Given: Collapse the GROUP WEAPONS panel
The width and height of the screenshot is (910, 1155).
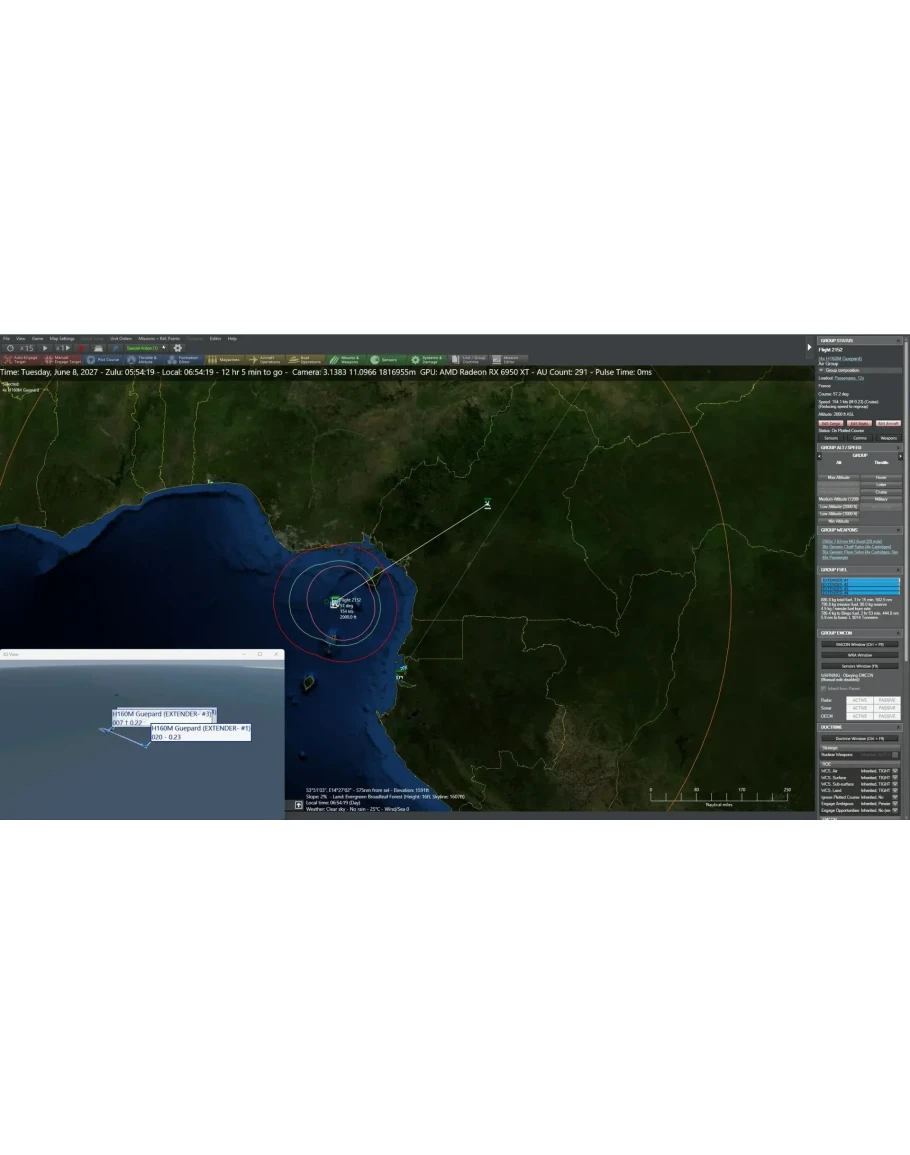Looking at the screenshot, I should [x=899, y=530].
